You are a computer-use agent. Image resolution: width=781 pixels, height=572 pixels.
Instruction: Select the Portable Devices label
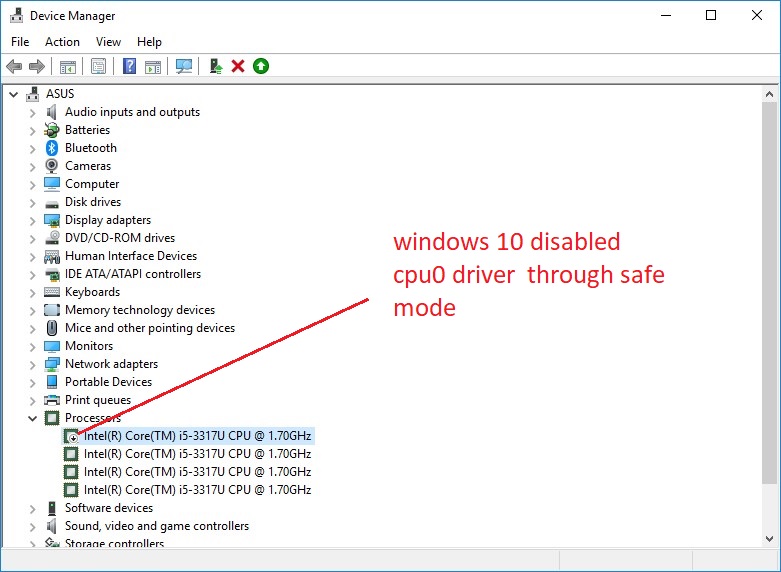(x=108, y=382)
